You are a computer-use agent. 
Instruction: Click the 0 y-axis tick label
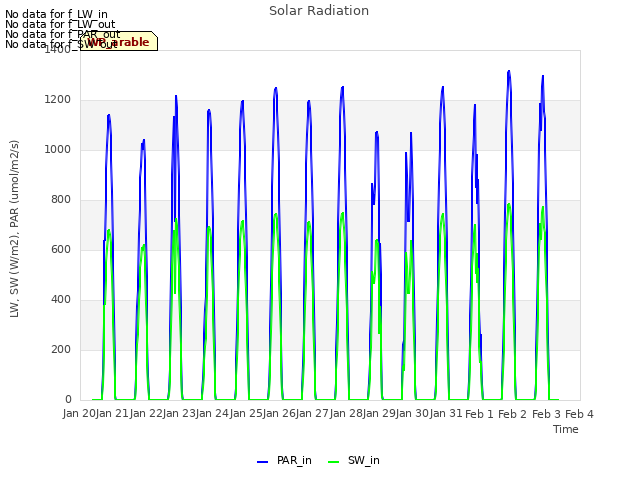coord(68,400)
